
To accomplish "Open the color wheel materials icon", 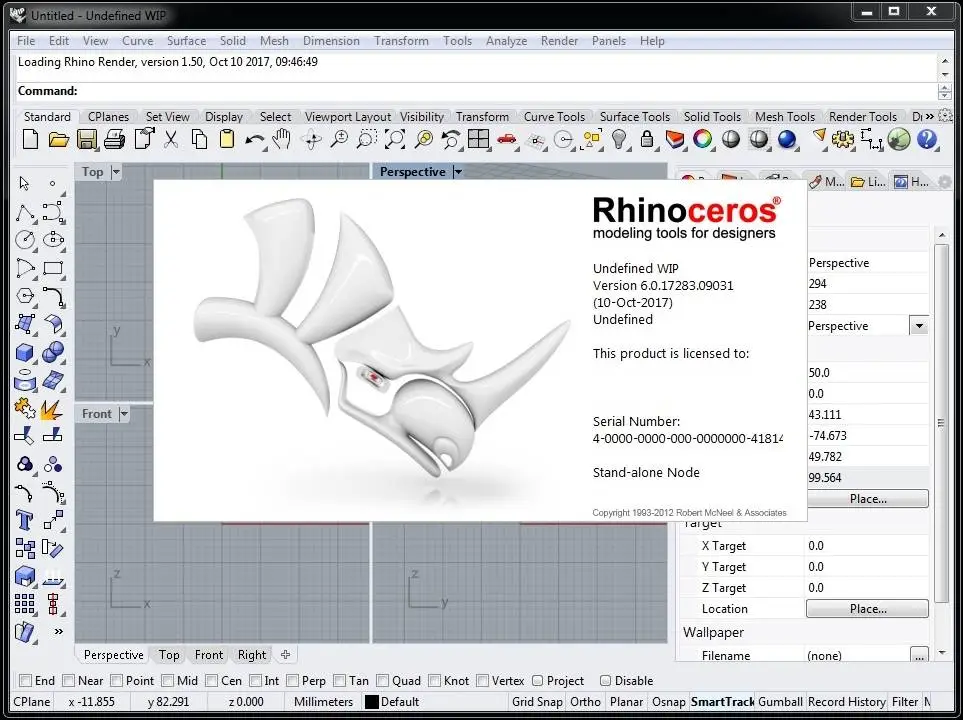I will point(703,139).
